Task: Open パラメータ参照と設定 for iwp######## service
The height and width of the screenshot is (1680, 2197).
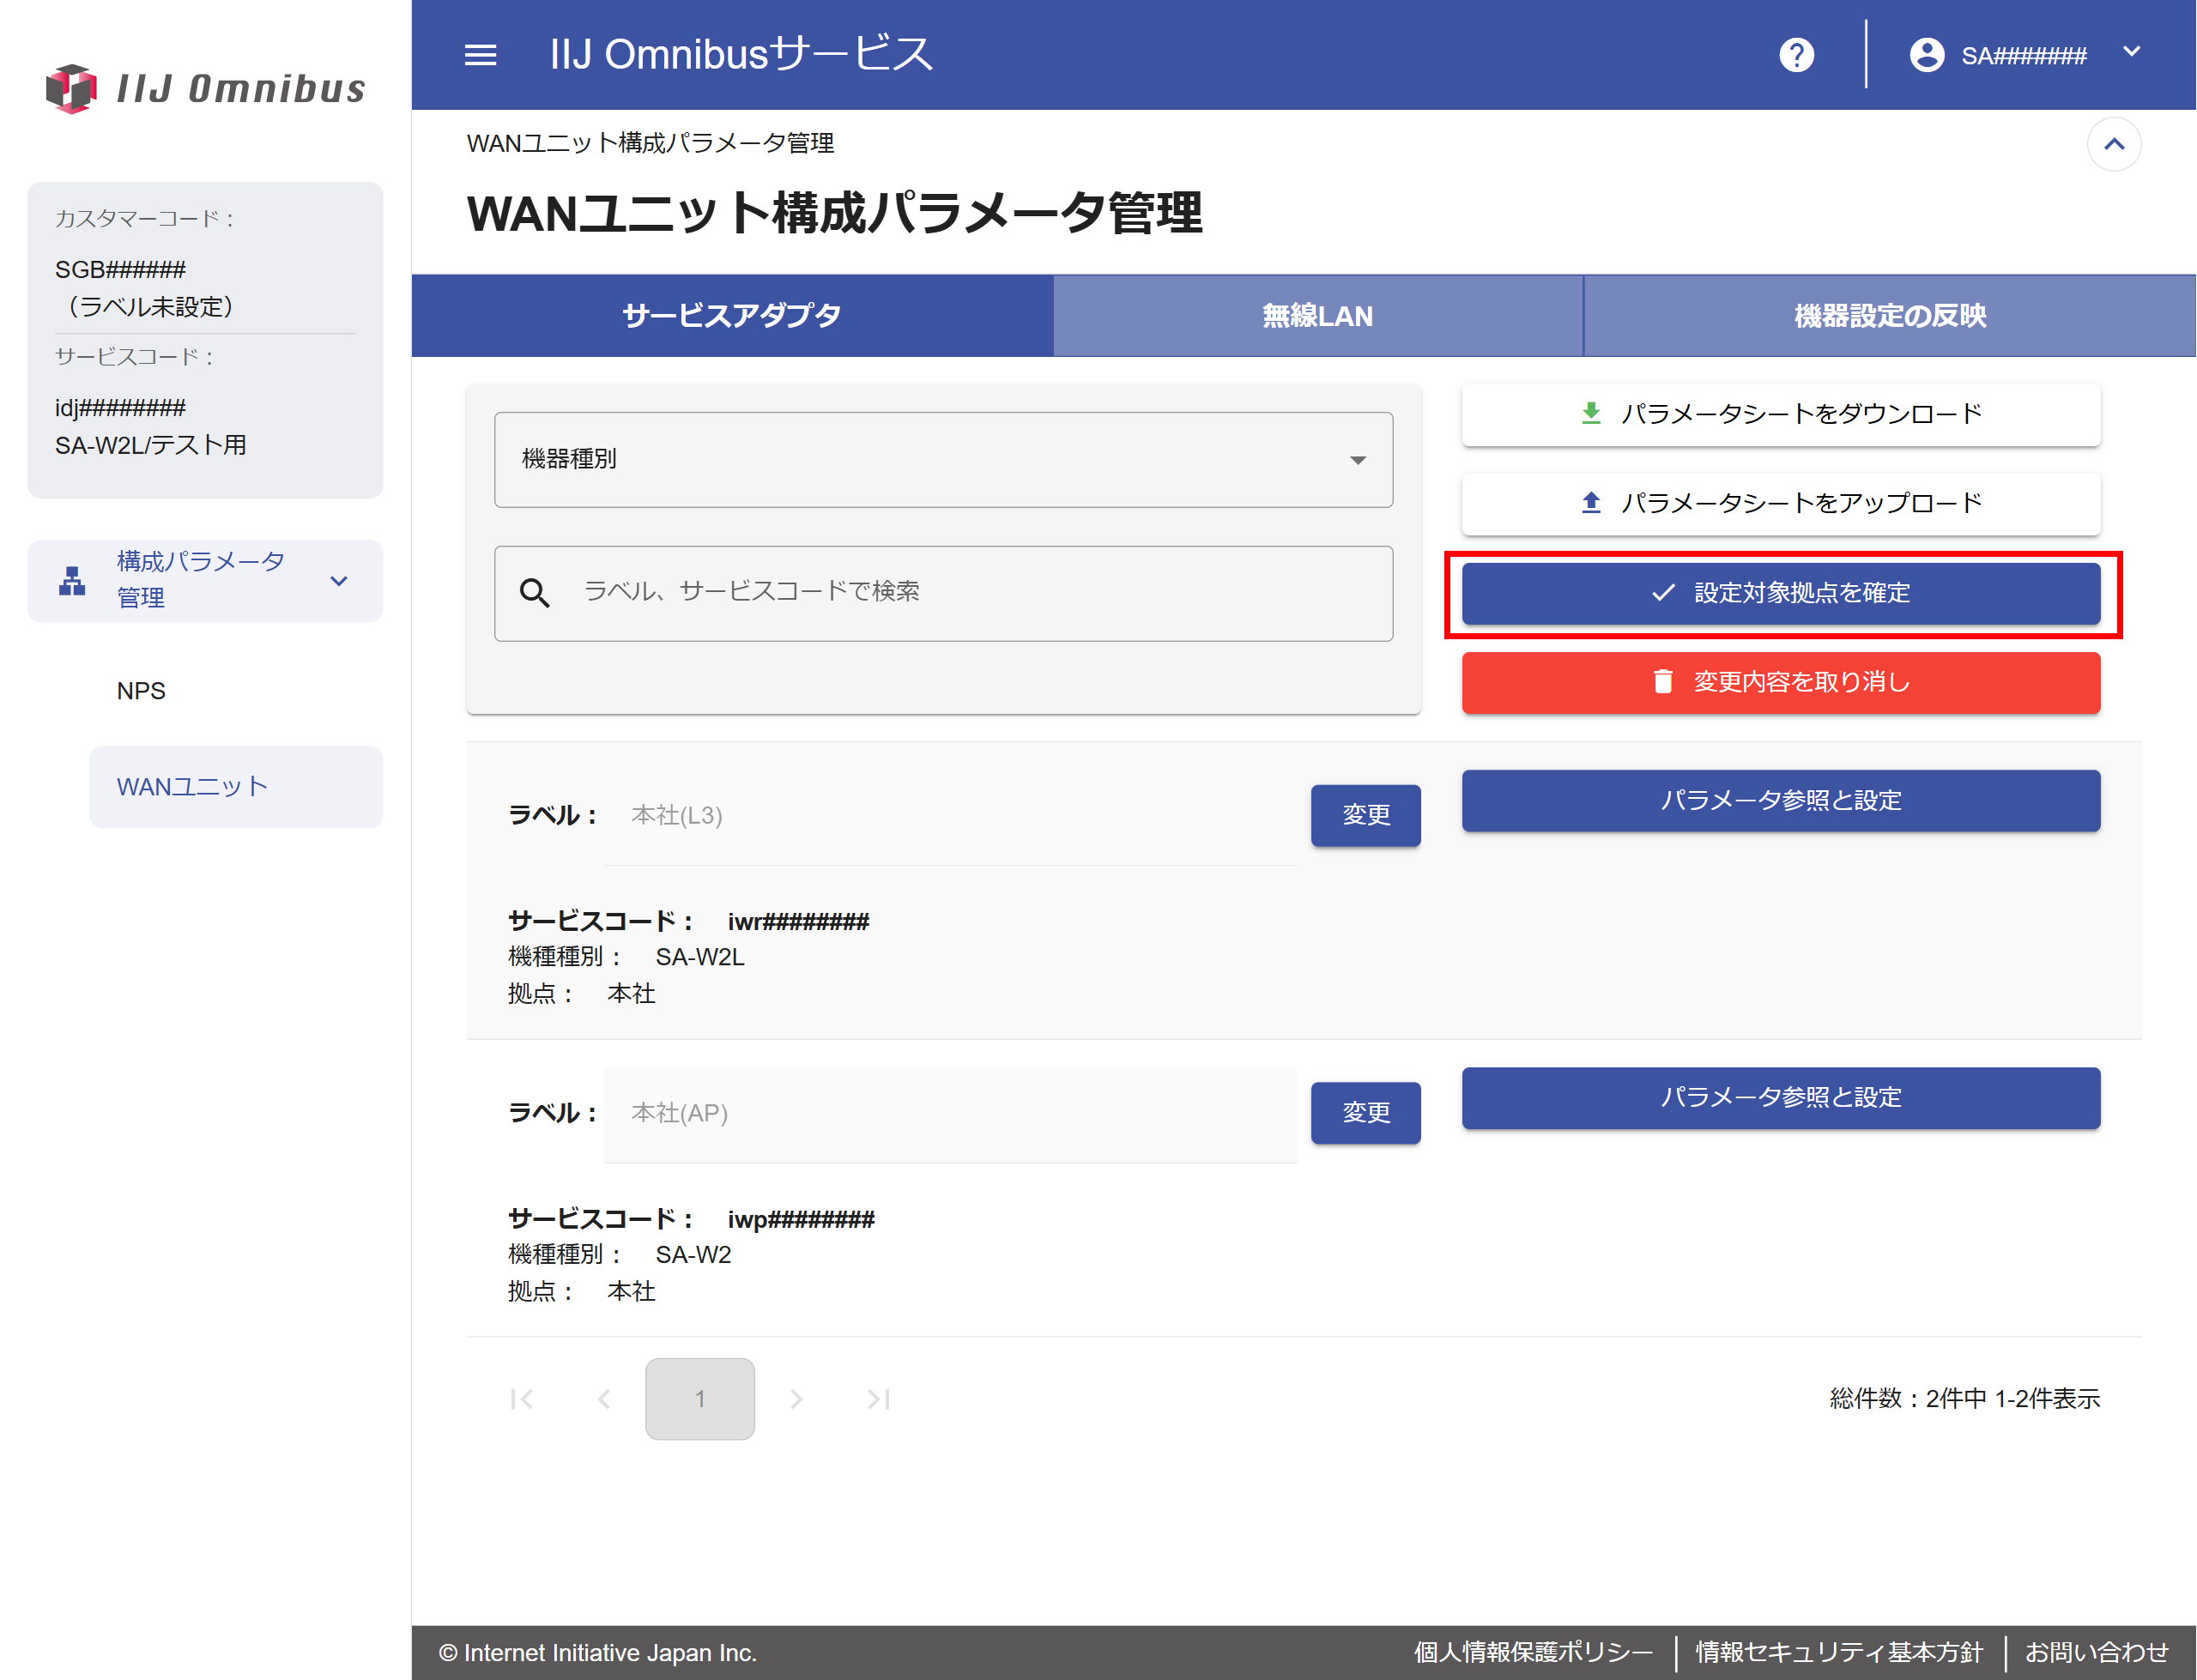Action: (1780, 1097)
